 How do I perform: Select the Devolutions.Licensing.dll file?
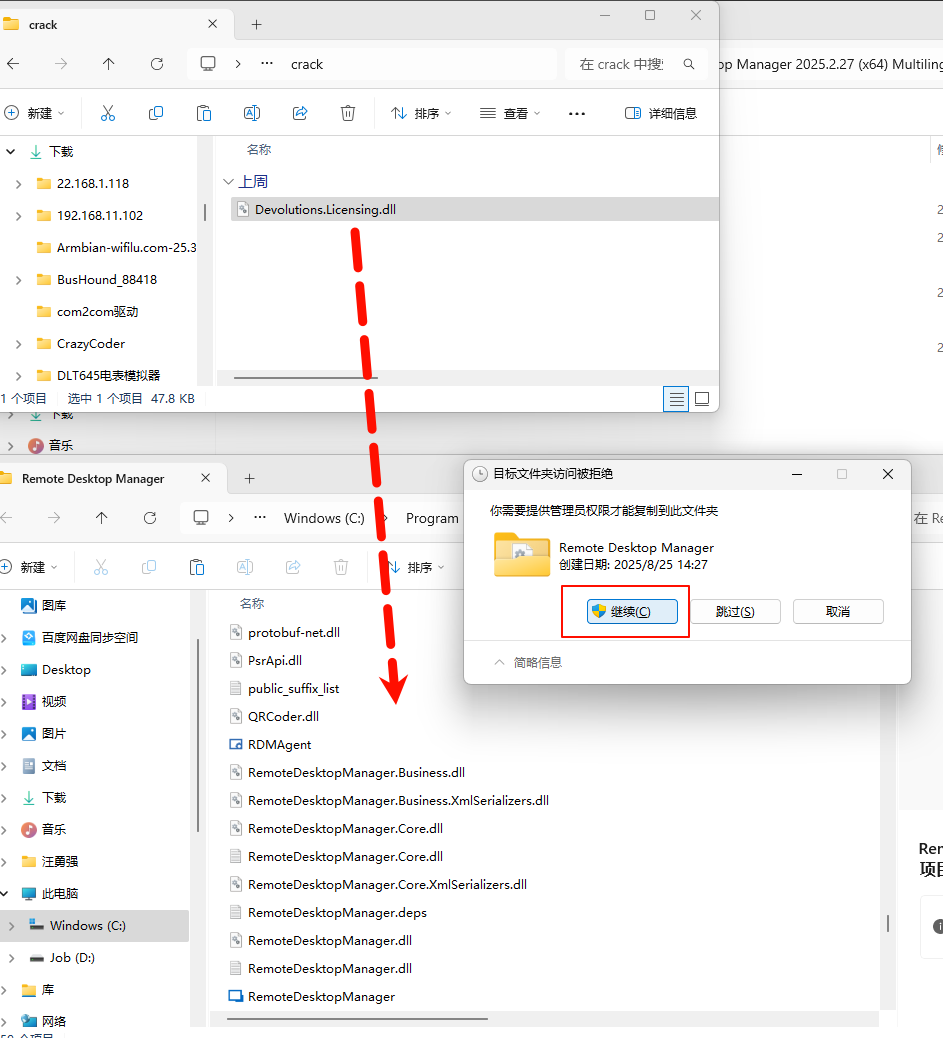(x=474, y=209)
